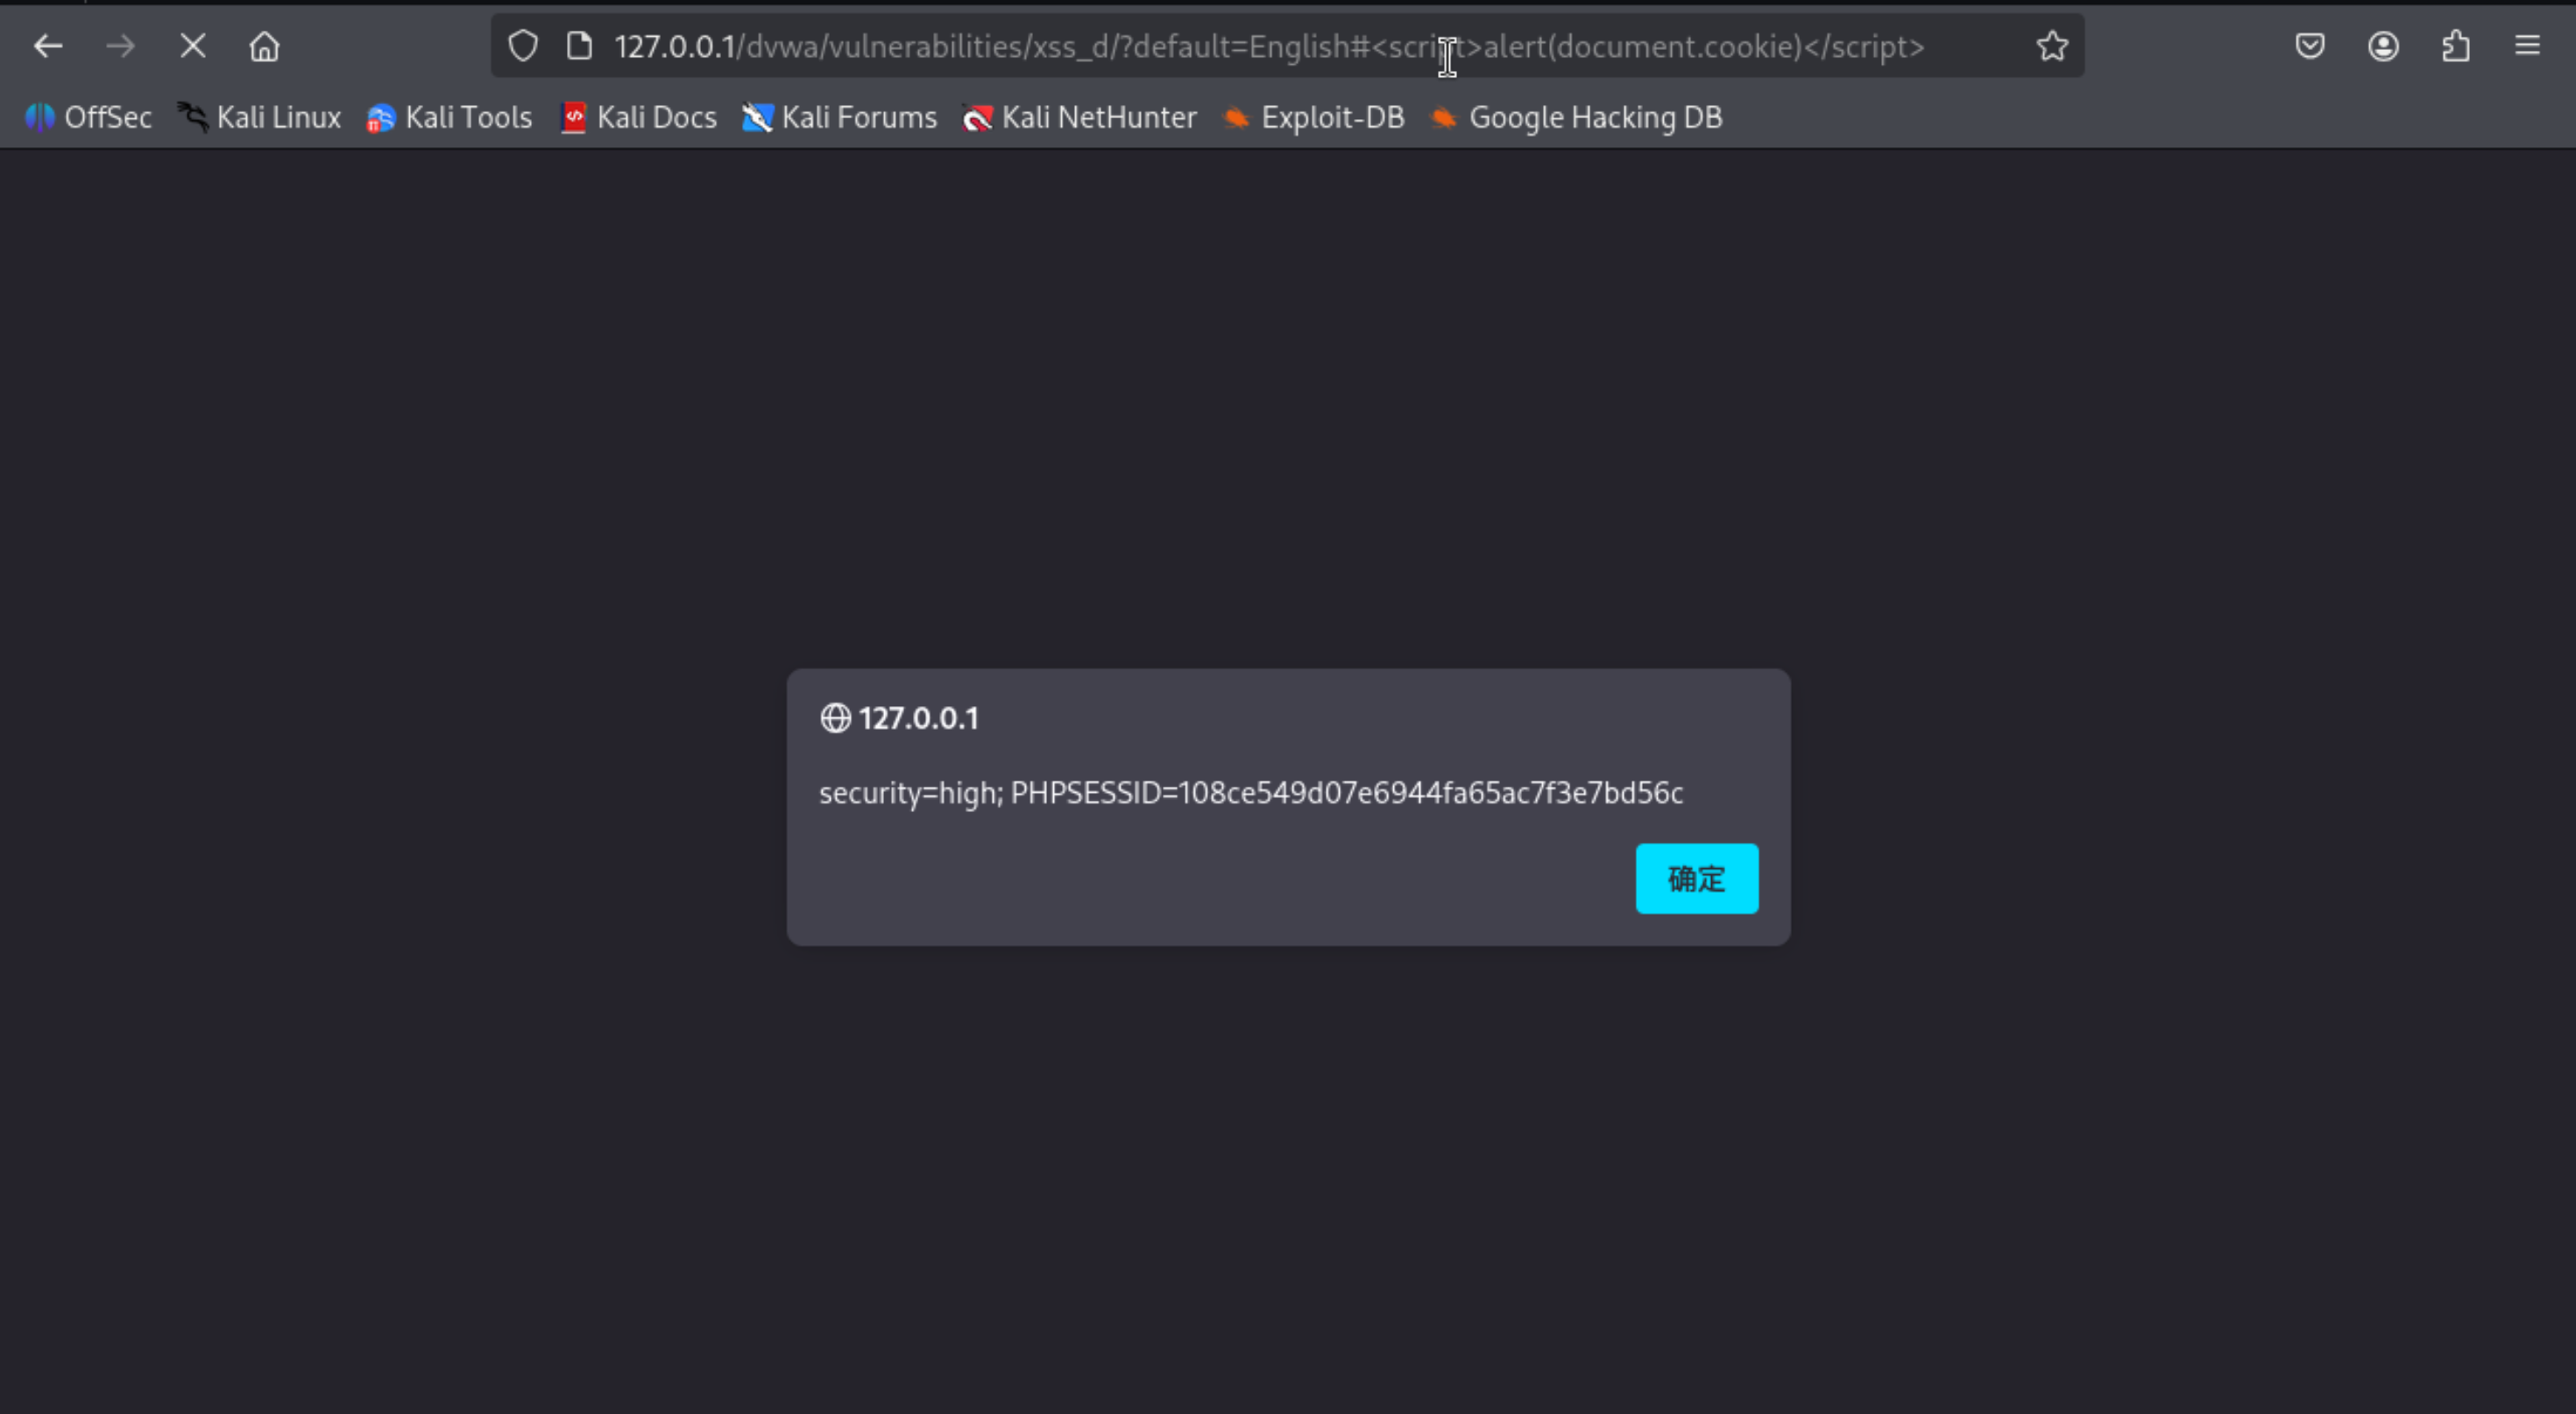Click the page info document icon
Screen dimensions: 2576x1414
(x=579, y=46)
